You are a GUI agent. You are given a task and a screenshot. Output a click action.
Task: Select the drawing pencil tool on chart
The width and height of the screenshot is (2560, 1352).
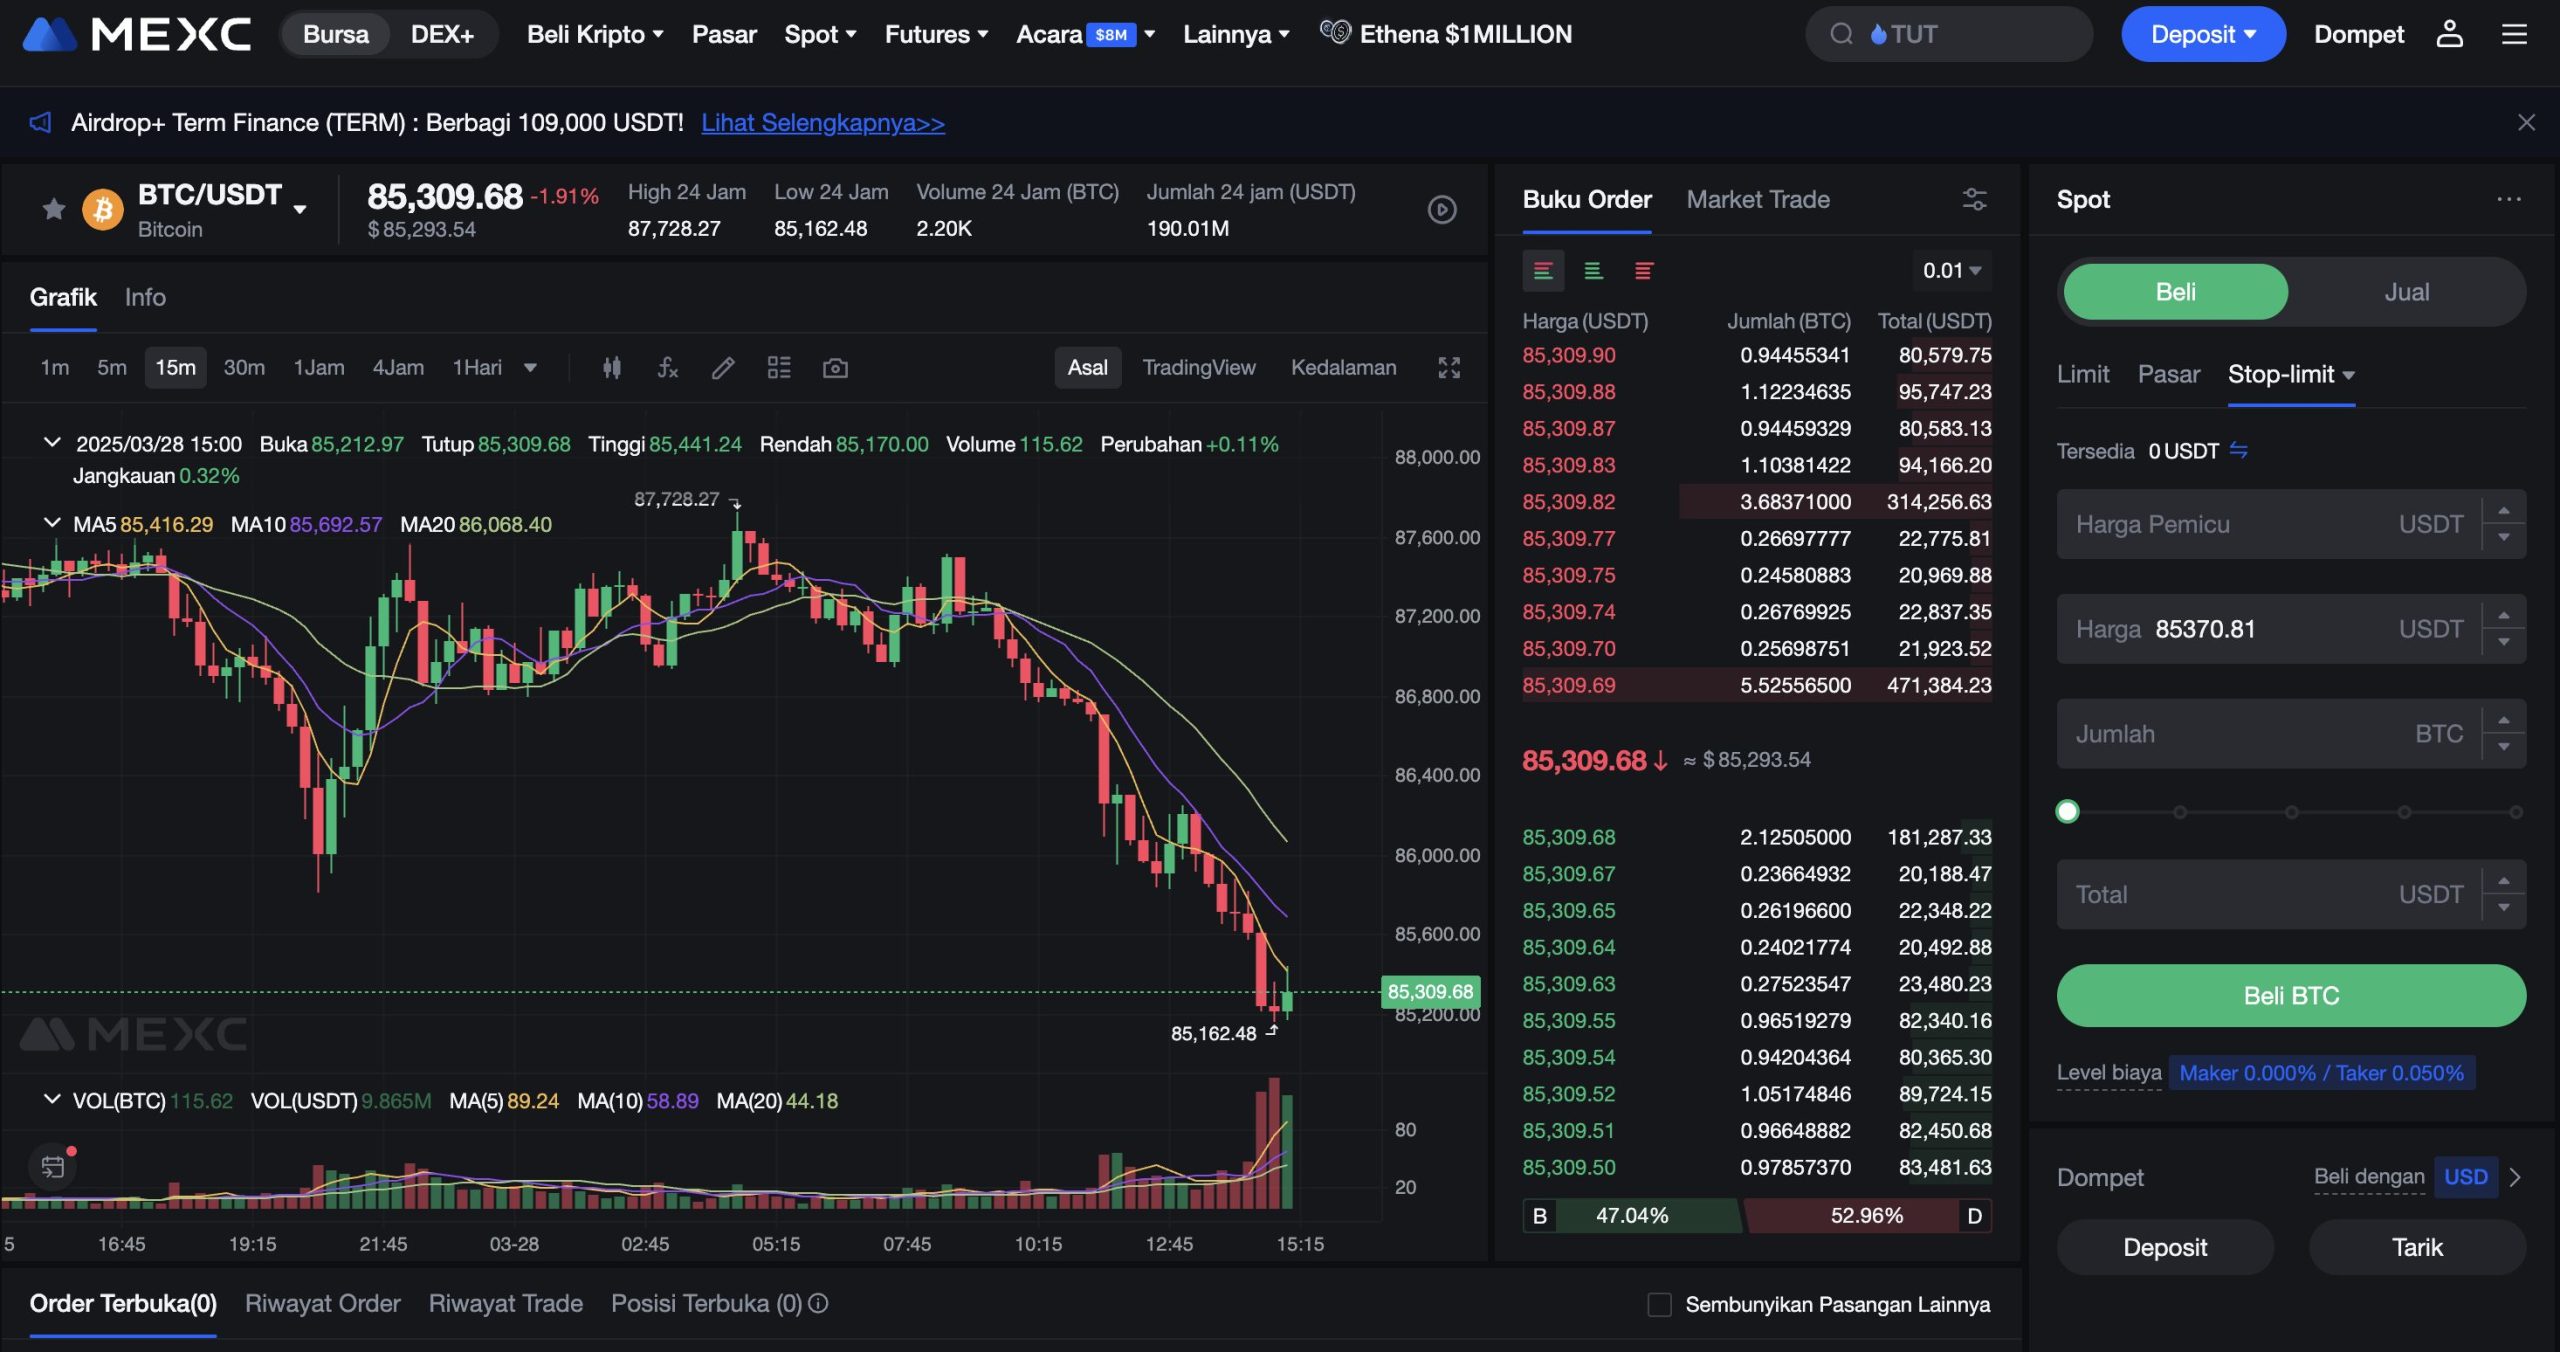click(723, 367)
